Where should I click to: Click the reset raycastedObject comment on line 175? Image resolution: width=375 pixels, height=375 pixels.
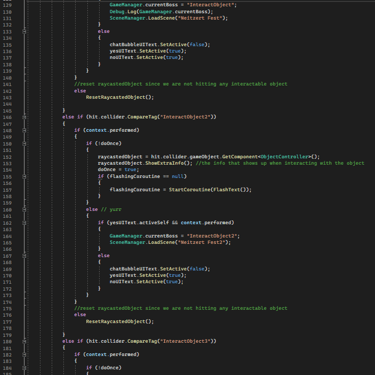click(x=181, y=308)
